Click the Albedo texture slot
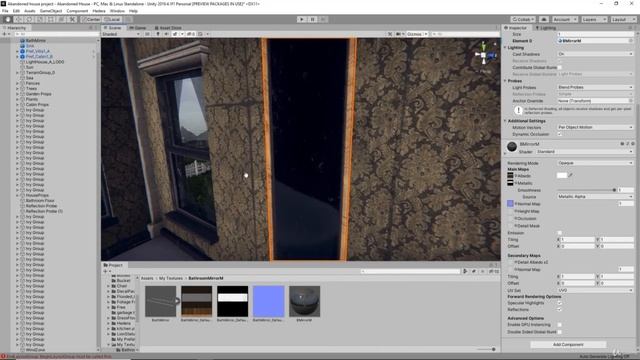Screen dimensions: 640x360 pyautogui.click(x=510, y=176)
